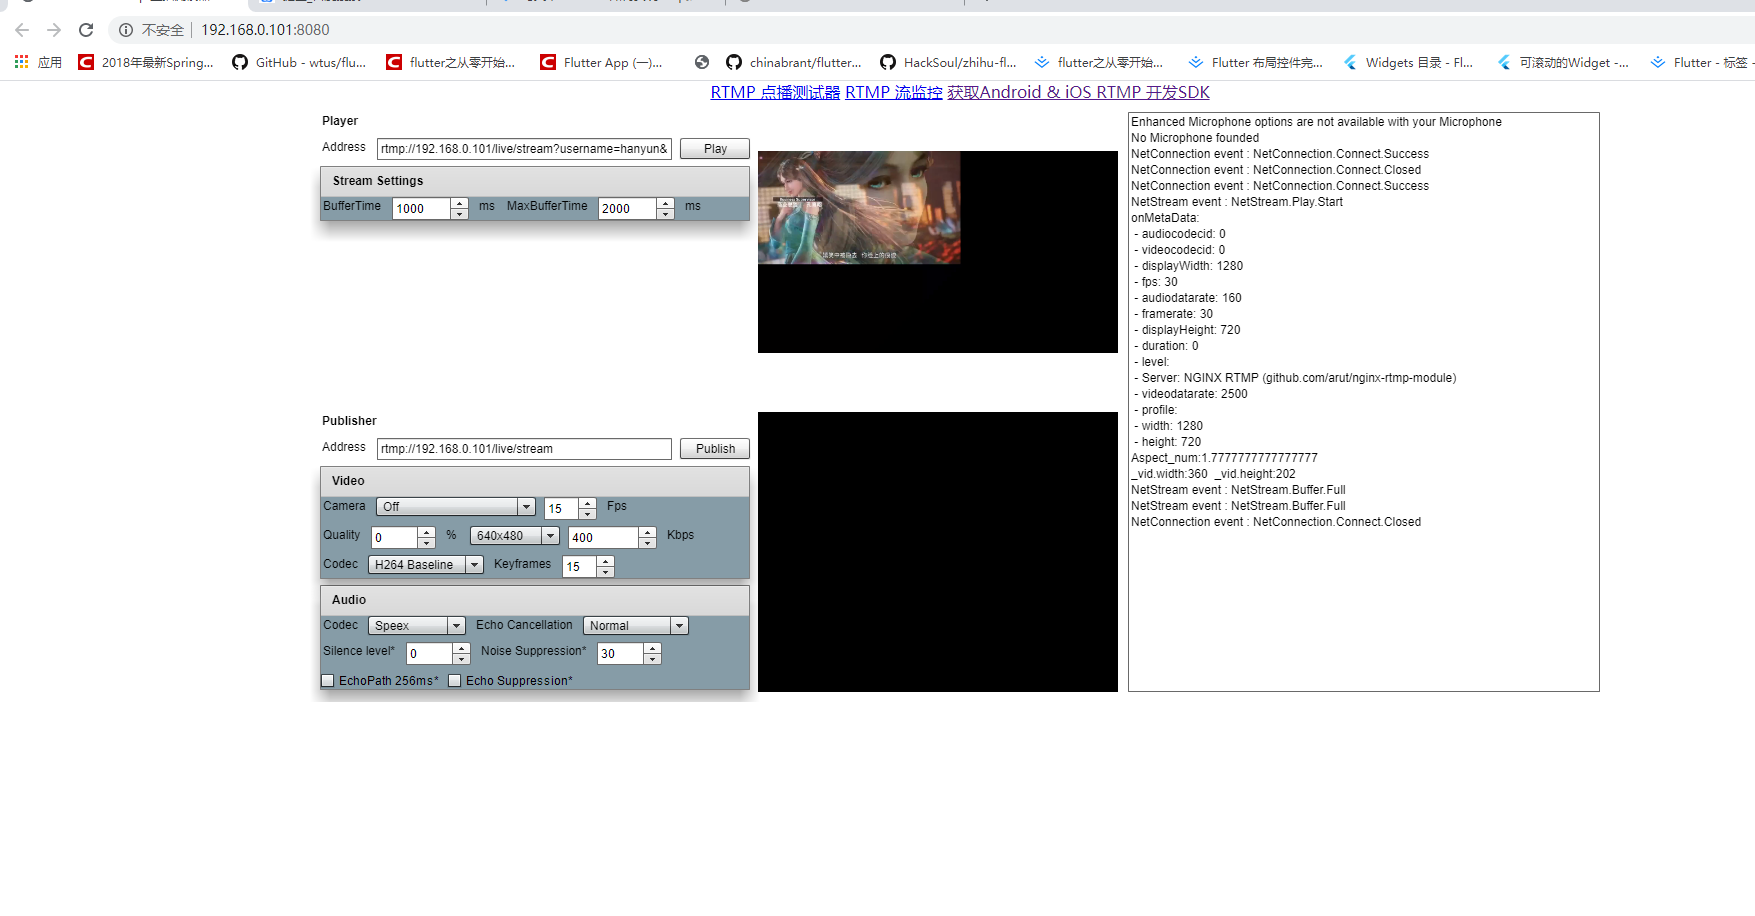
Task: Click the BufferTime value field
Action: pyautogui.click(x=422, y=208)
